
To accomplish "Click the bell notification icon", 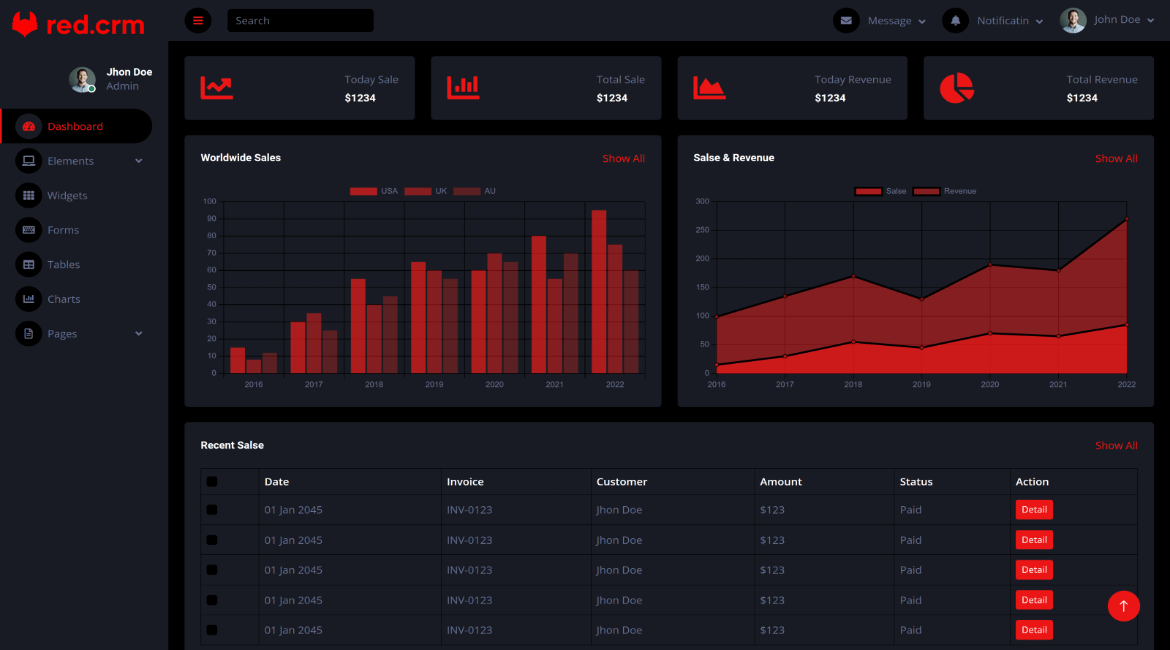I will [955, 20].
